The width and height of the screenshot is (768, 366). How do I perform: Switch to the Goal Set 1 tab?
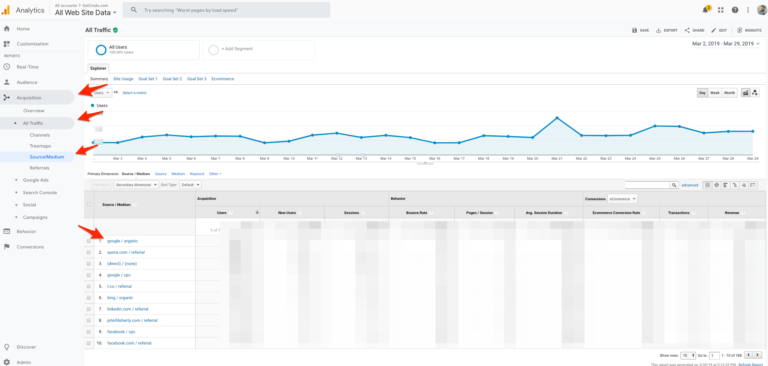coord(148,79)
